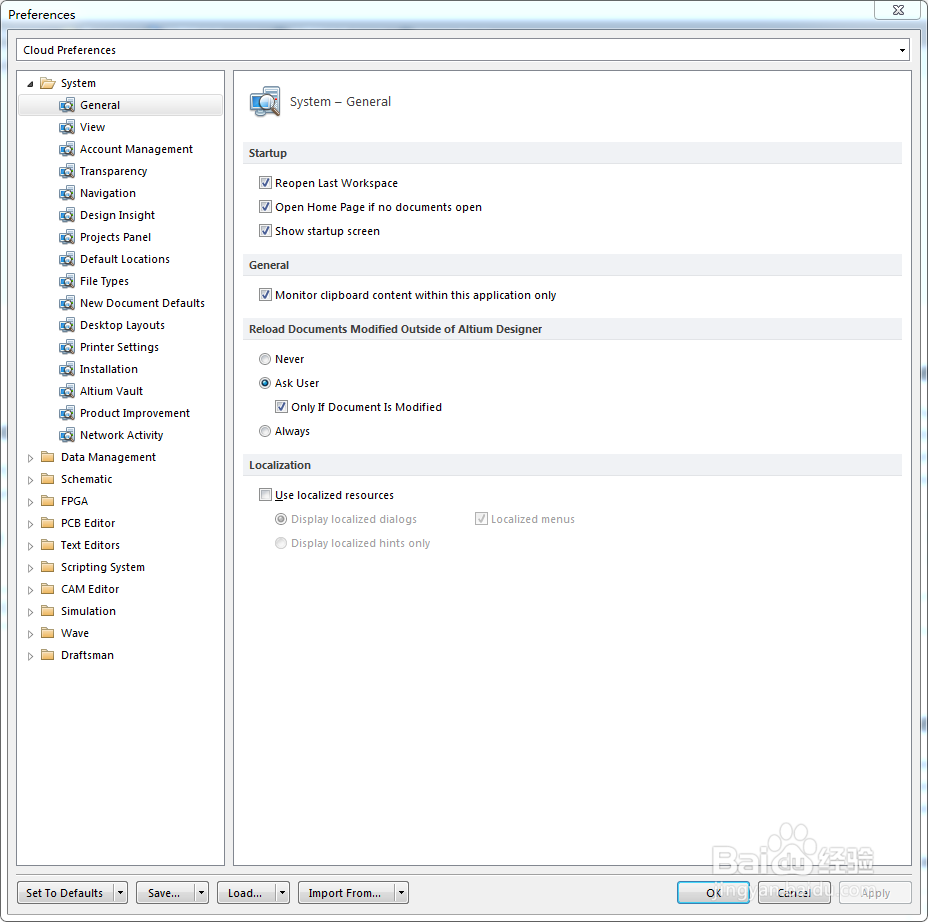Select the Always reload radio button
Screen dimensions: 928x922
[x=265, y=431]
